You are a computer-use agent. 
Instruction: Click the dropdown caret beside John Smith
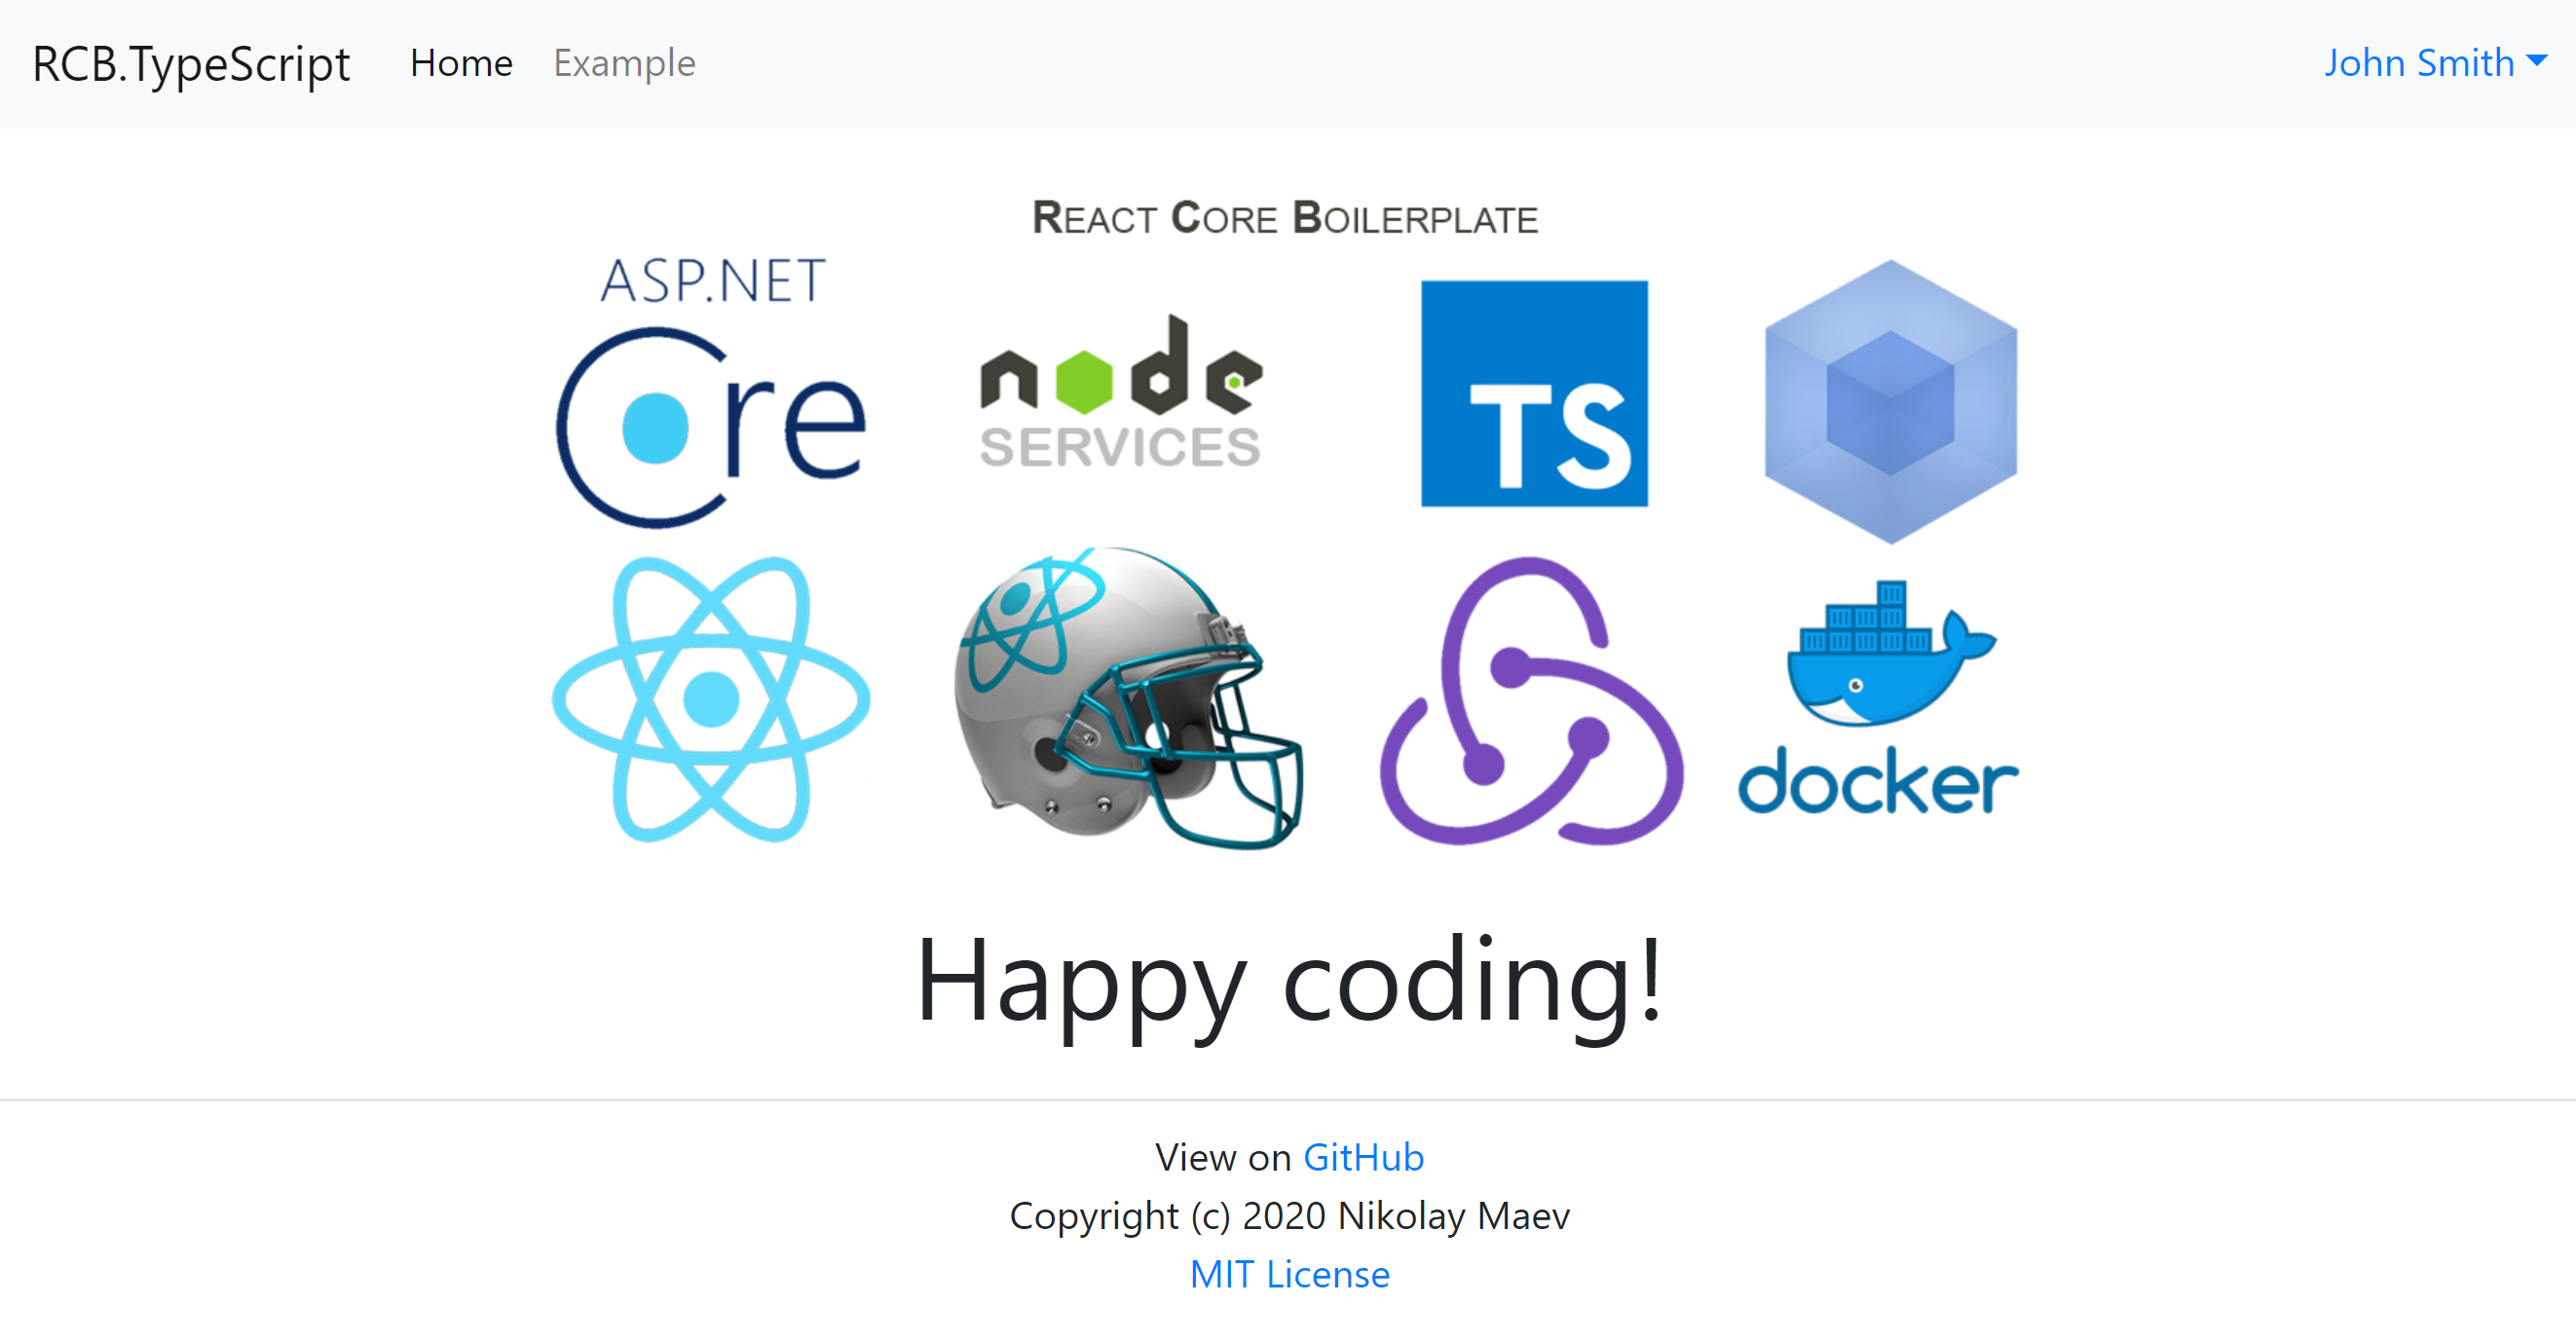pos(2537,61)
